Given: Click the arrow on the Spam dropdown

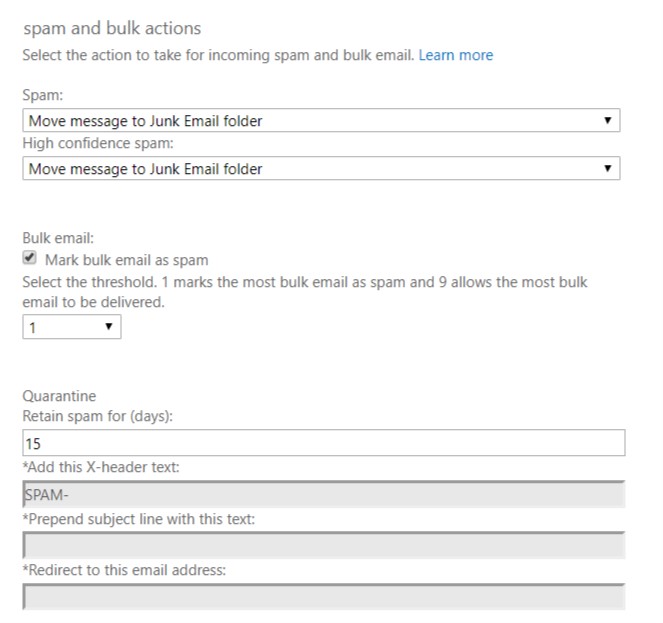Looking at the screenshot, I should click(x=608, y=121).
